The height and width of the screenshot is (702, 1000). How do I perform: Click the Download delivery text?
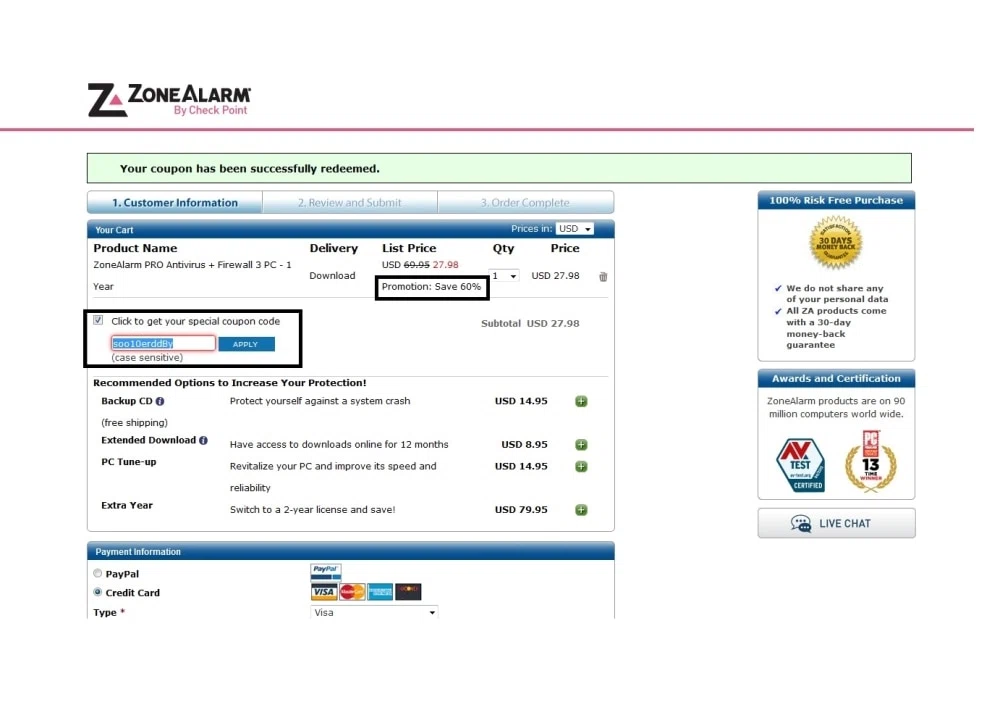coord(332,275)
